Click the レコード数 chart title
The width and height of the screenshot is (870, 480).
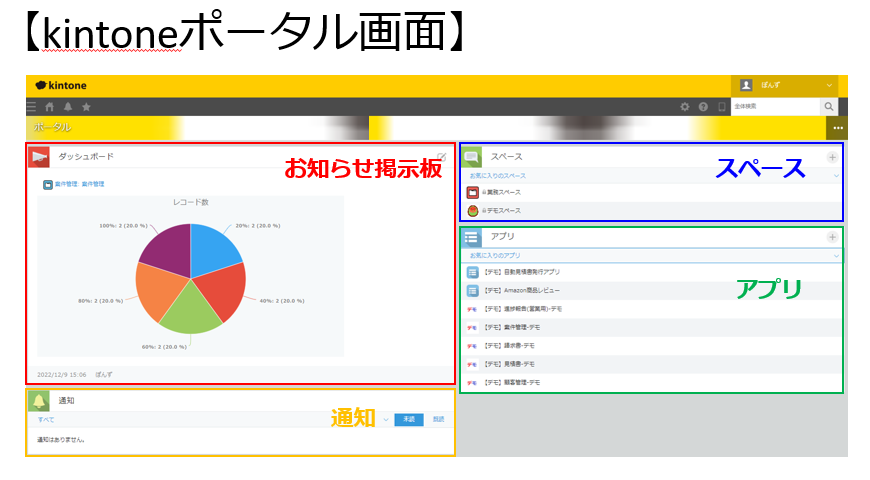pos(191,203)
